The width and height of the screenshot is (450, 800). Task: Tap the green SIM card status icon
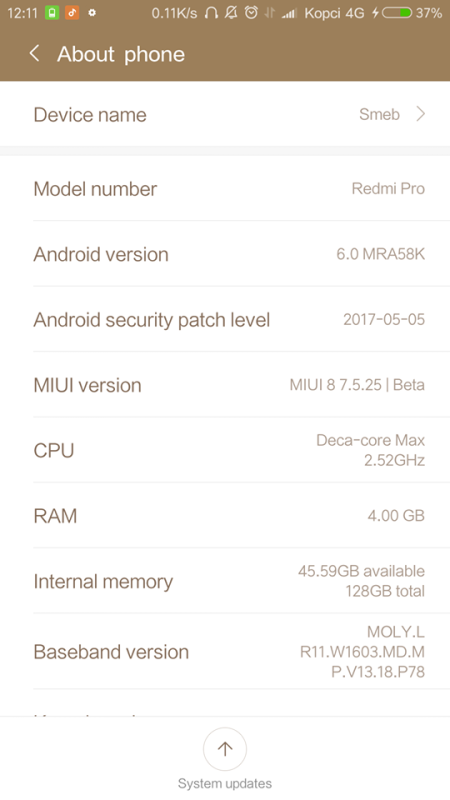52,13
